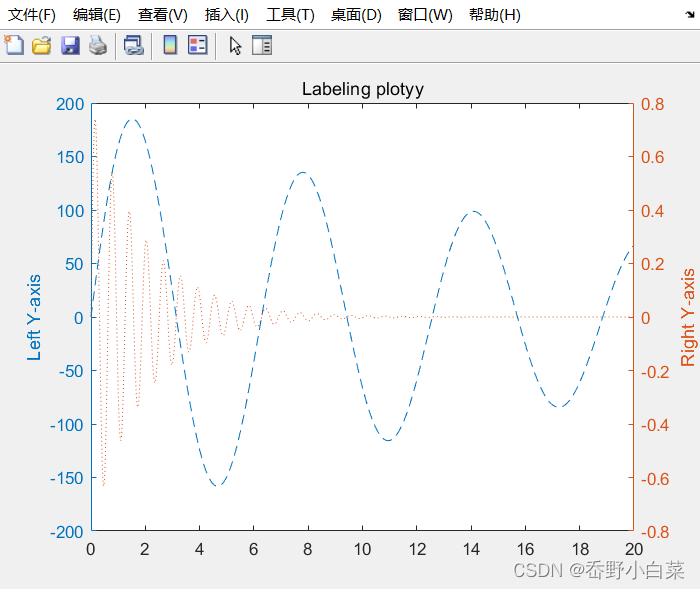700x589 pixels.
Task: Click the right axis tick label 0.6
Action: coord(653,157)
